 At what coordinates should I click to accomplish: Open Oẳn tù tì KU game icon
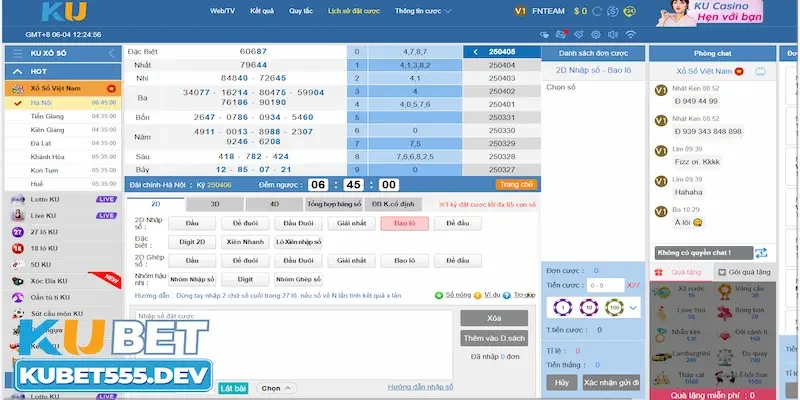pyautogui.click(x=18, y=297)
